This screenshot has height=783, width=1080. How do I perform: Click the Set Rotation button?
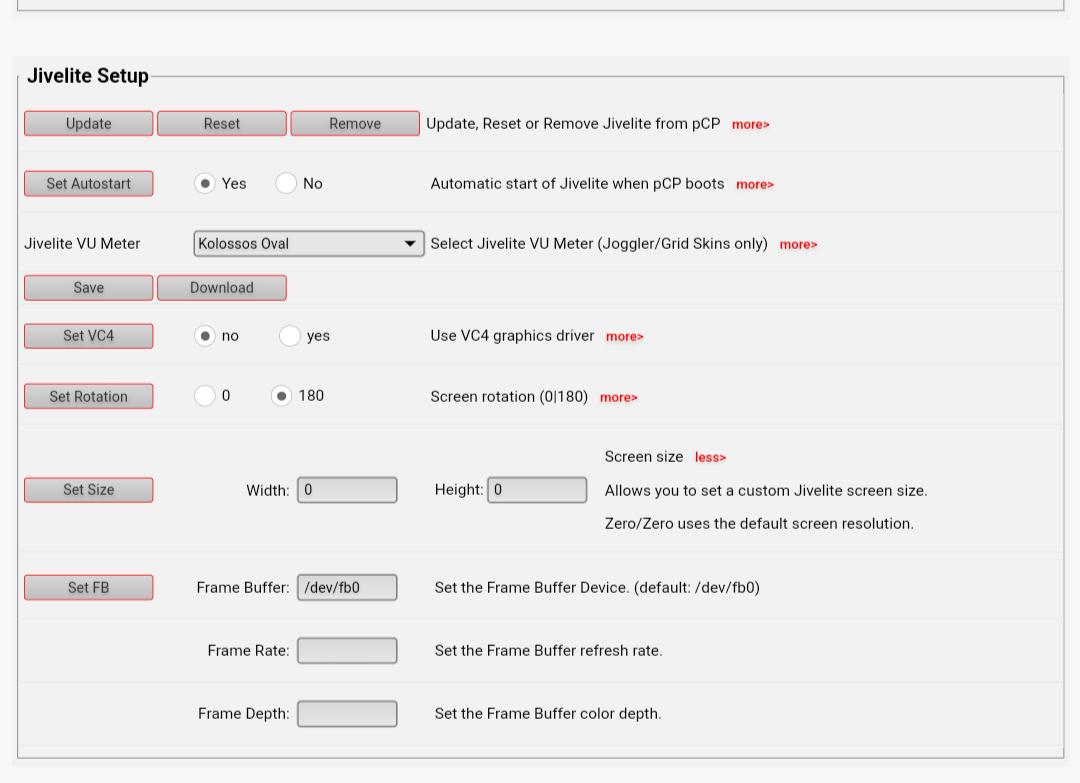[88, 397]
